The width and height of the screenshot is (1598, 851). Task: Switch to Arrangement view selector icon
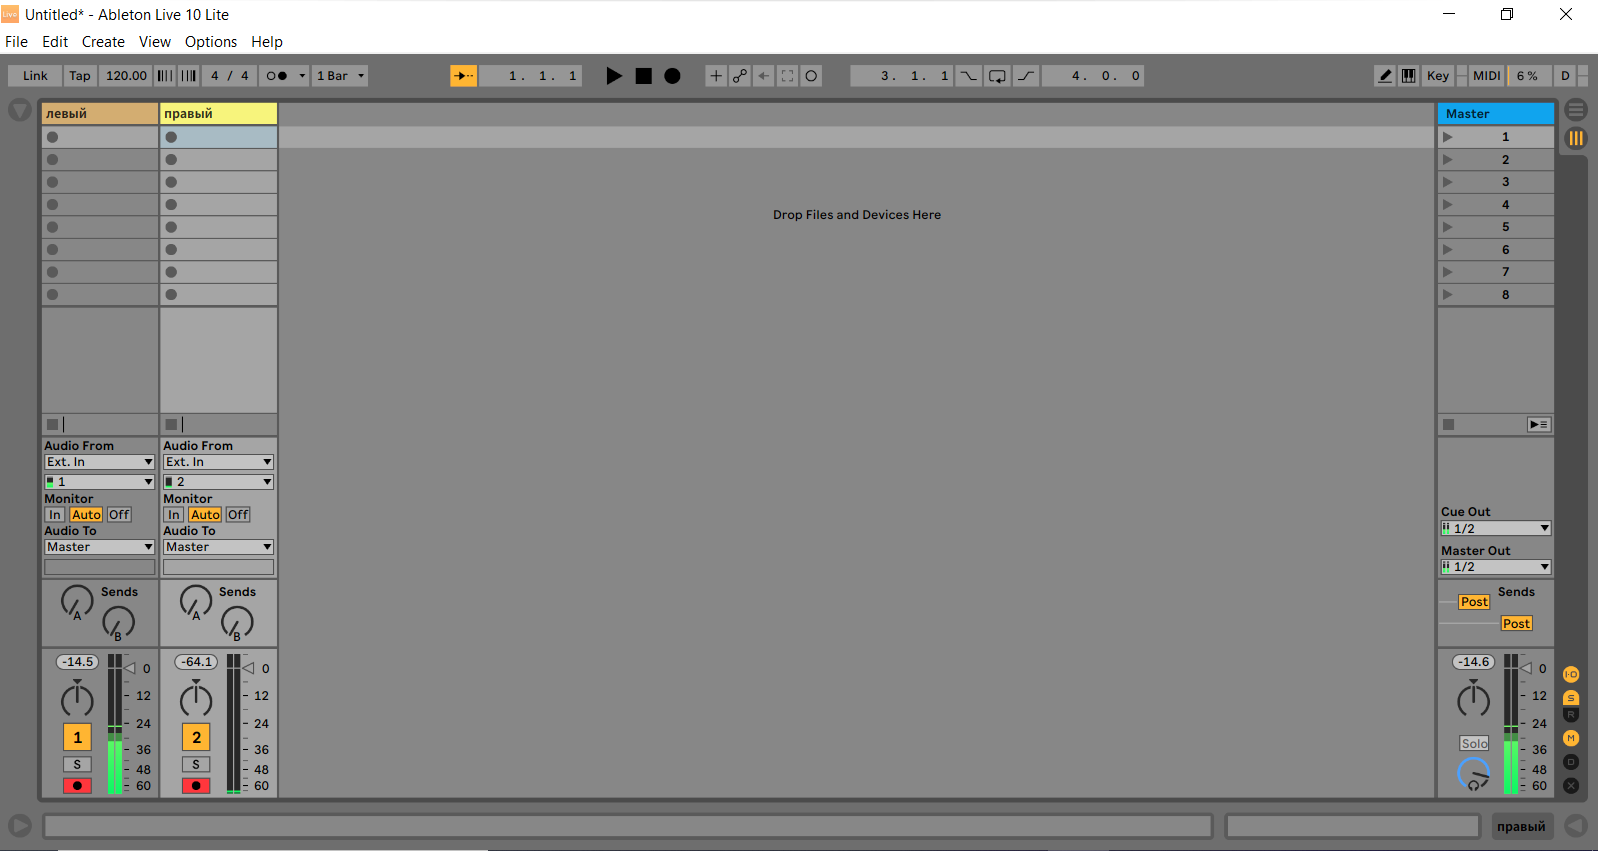coord(1576,110)
